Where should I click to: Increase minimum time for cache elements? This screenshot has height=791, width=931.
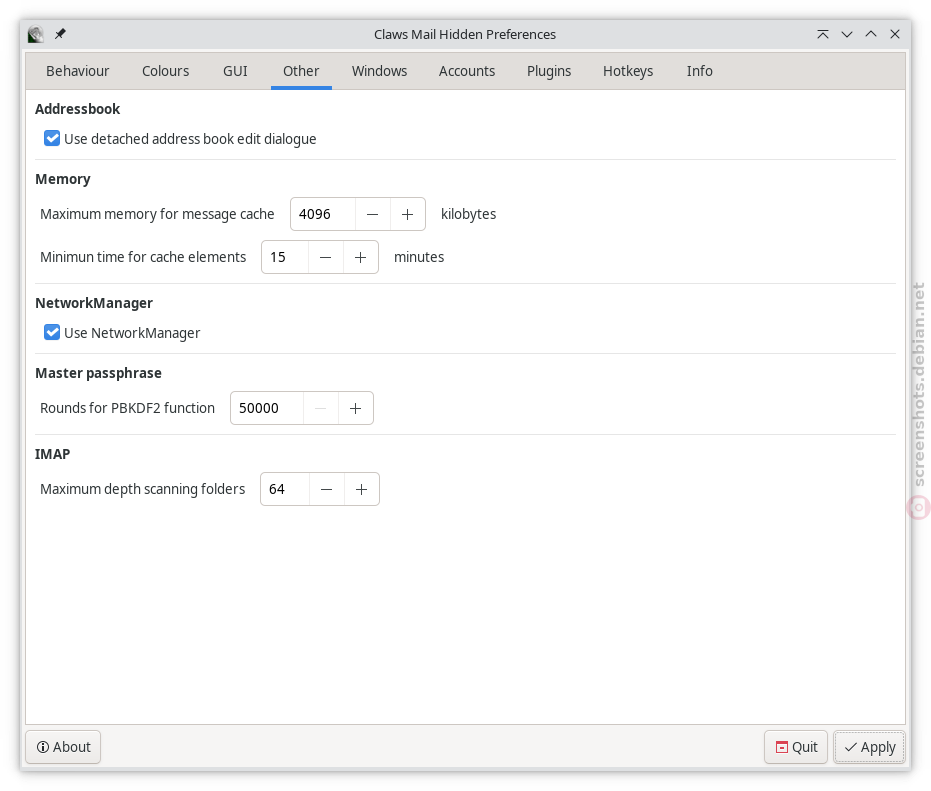point(360,257)
